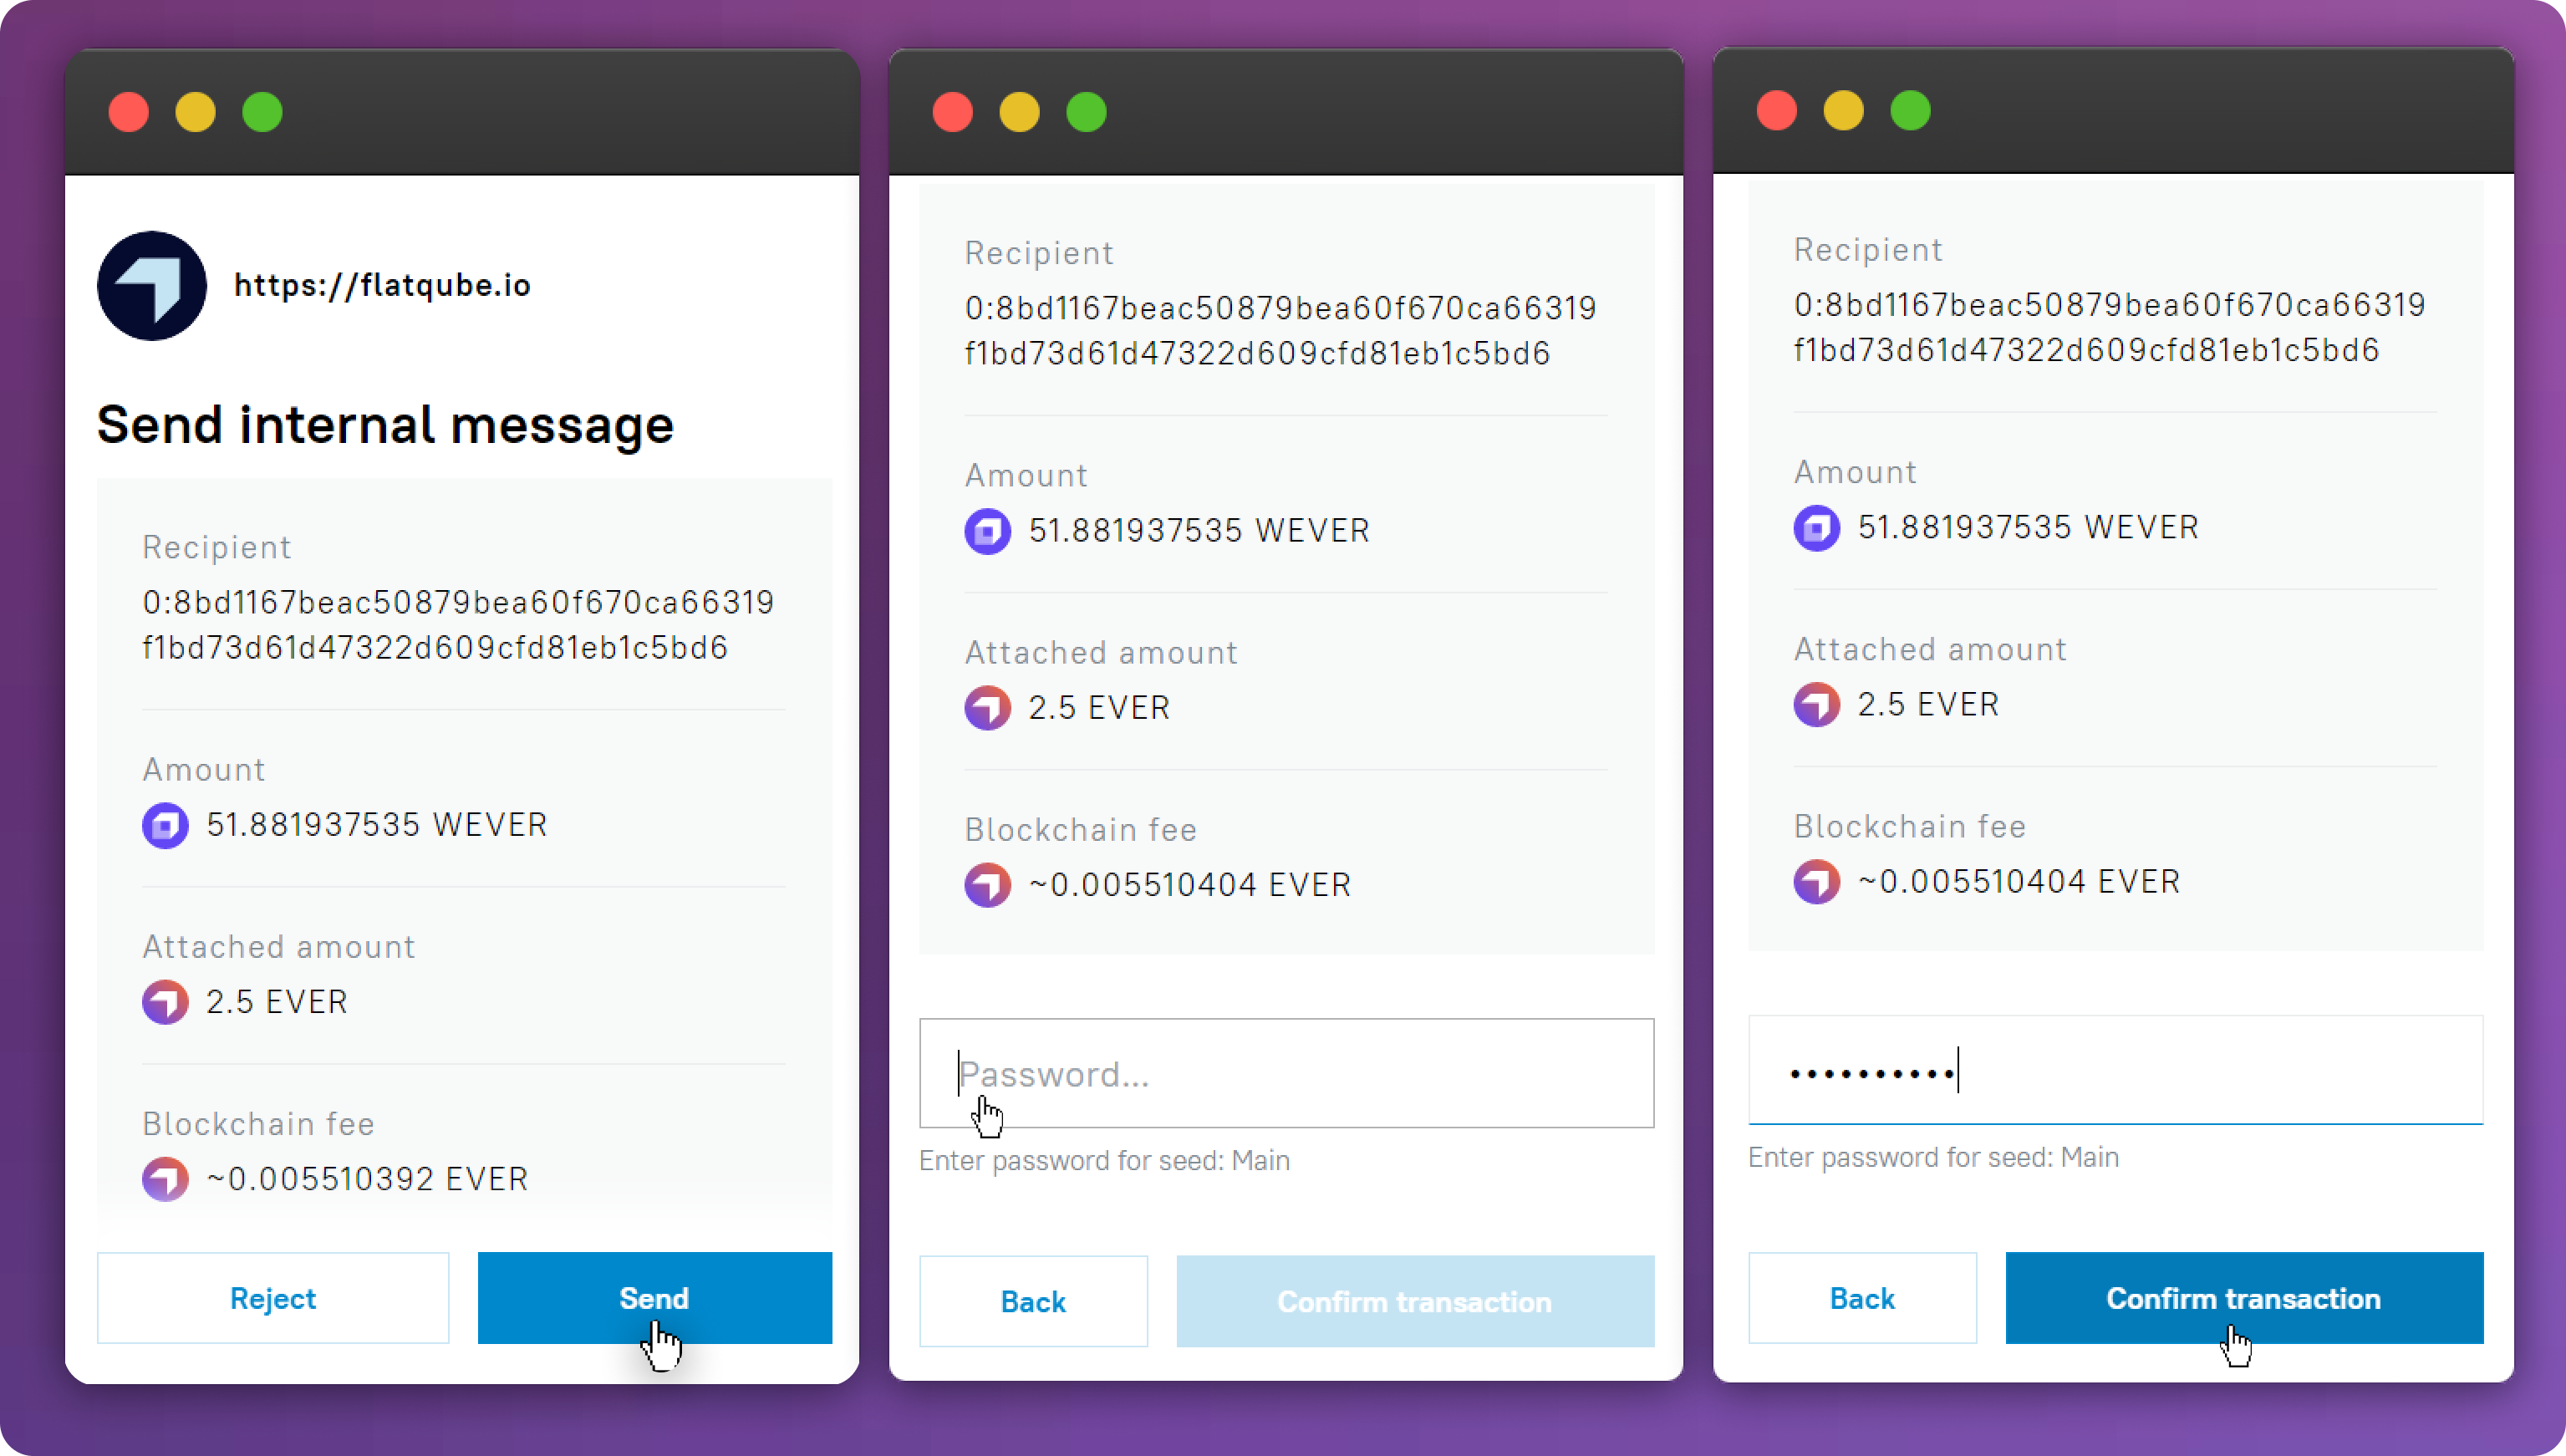Viewport: 2566px width, 1456px height.
Task: Click the filled password field
Action: point(2115,1071)
